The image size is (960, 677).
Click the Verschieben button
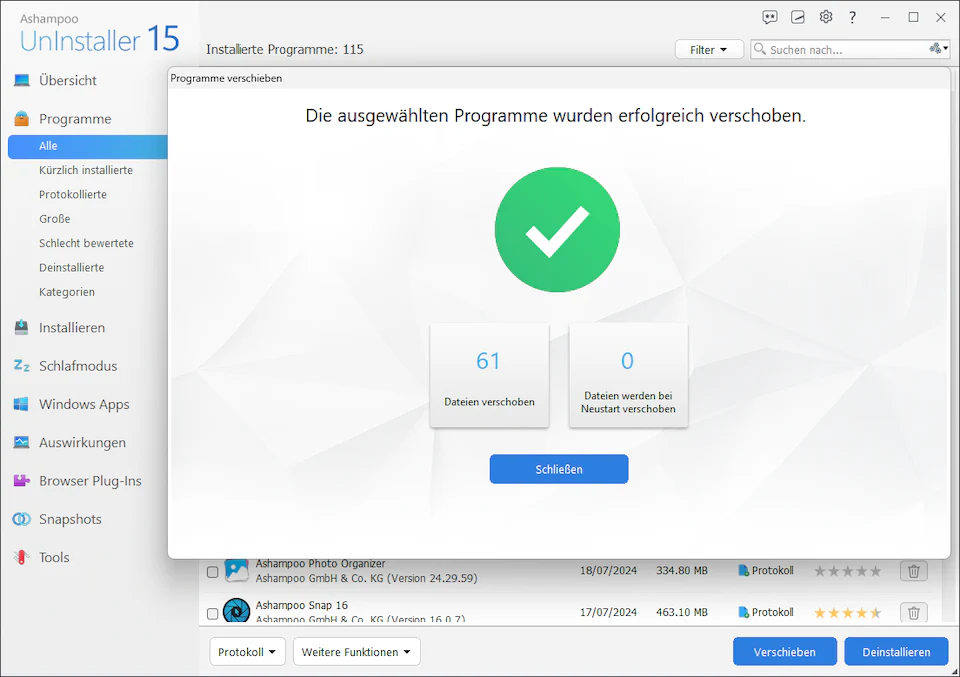tap(785, 652)
